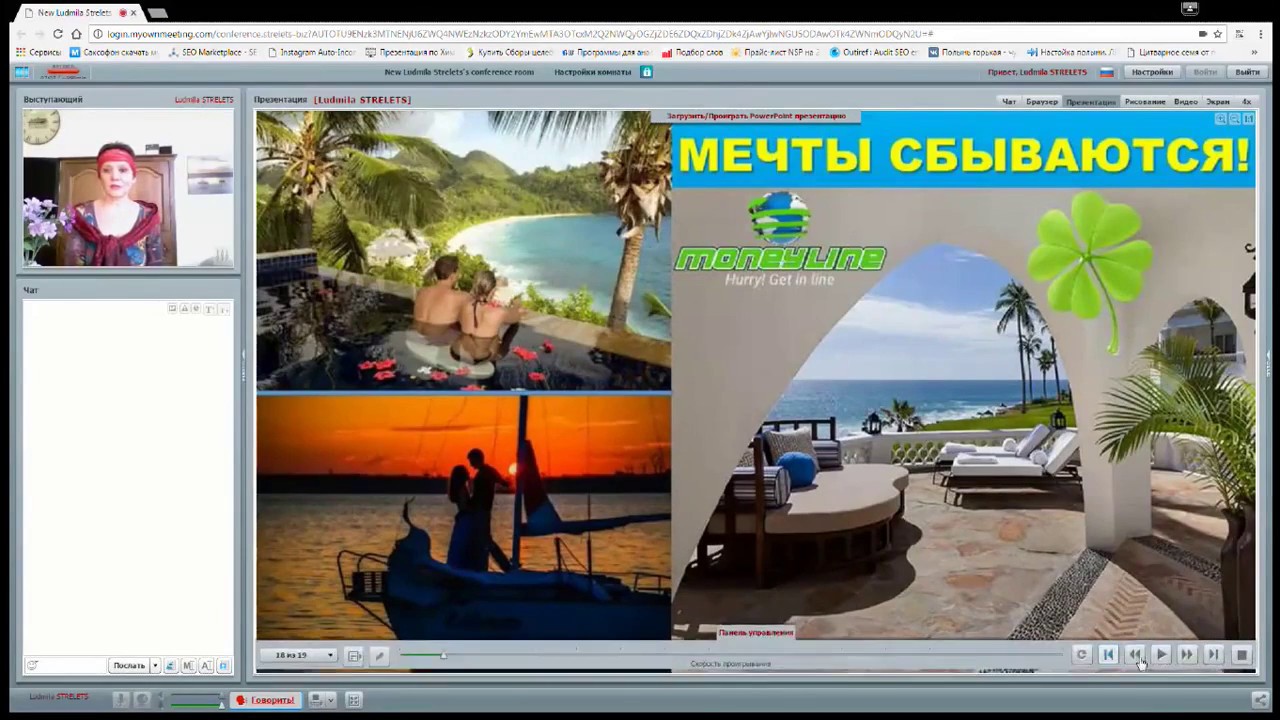The width and height of the screenshot is (1280, 720).
Task: Click the chat 'M' formatting icon
Action: point(188,666)
